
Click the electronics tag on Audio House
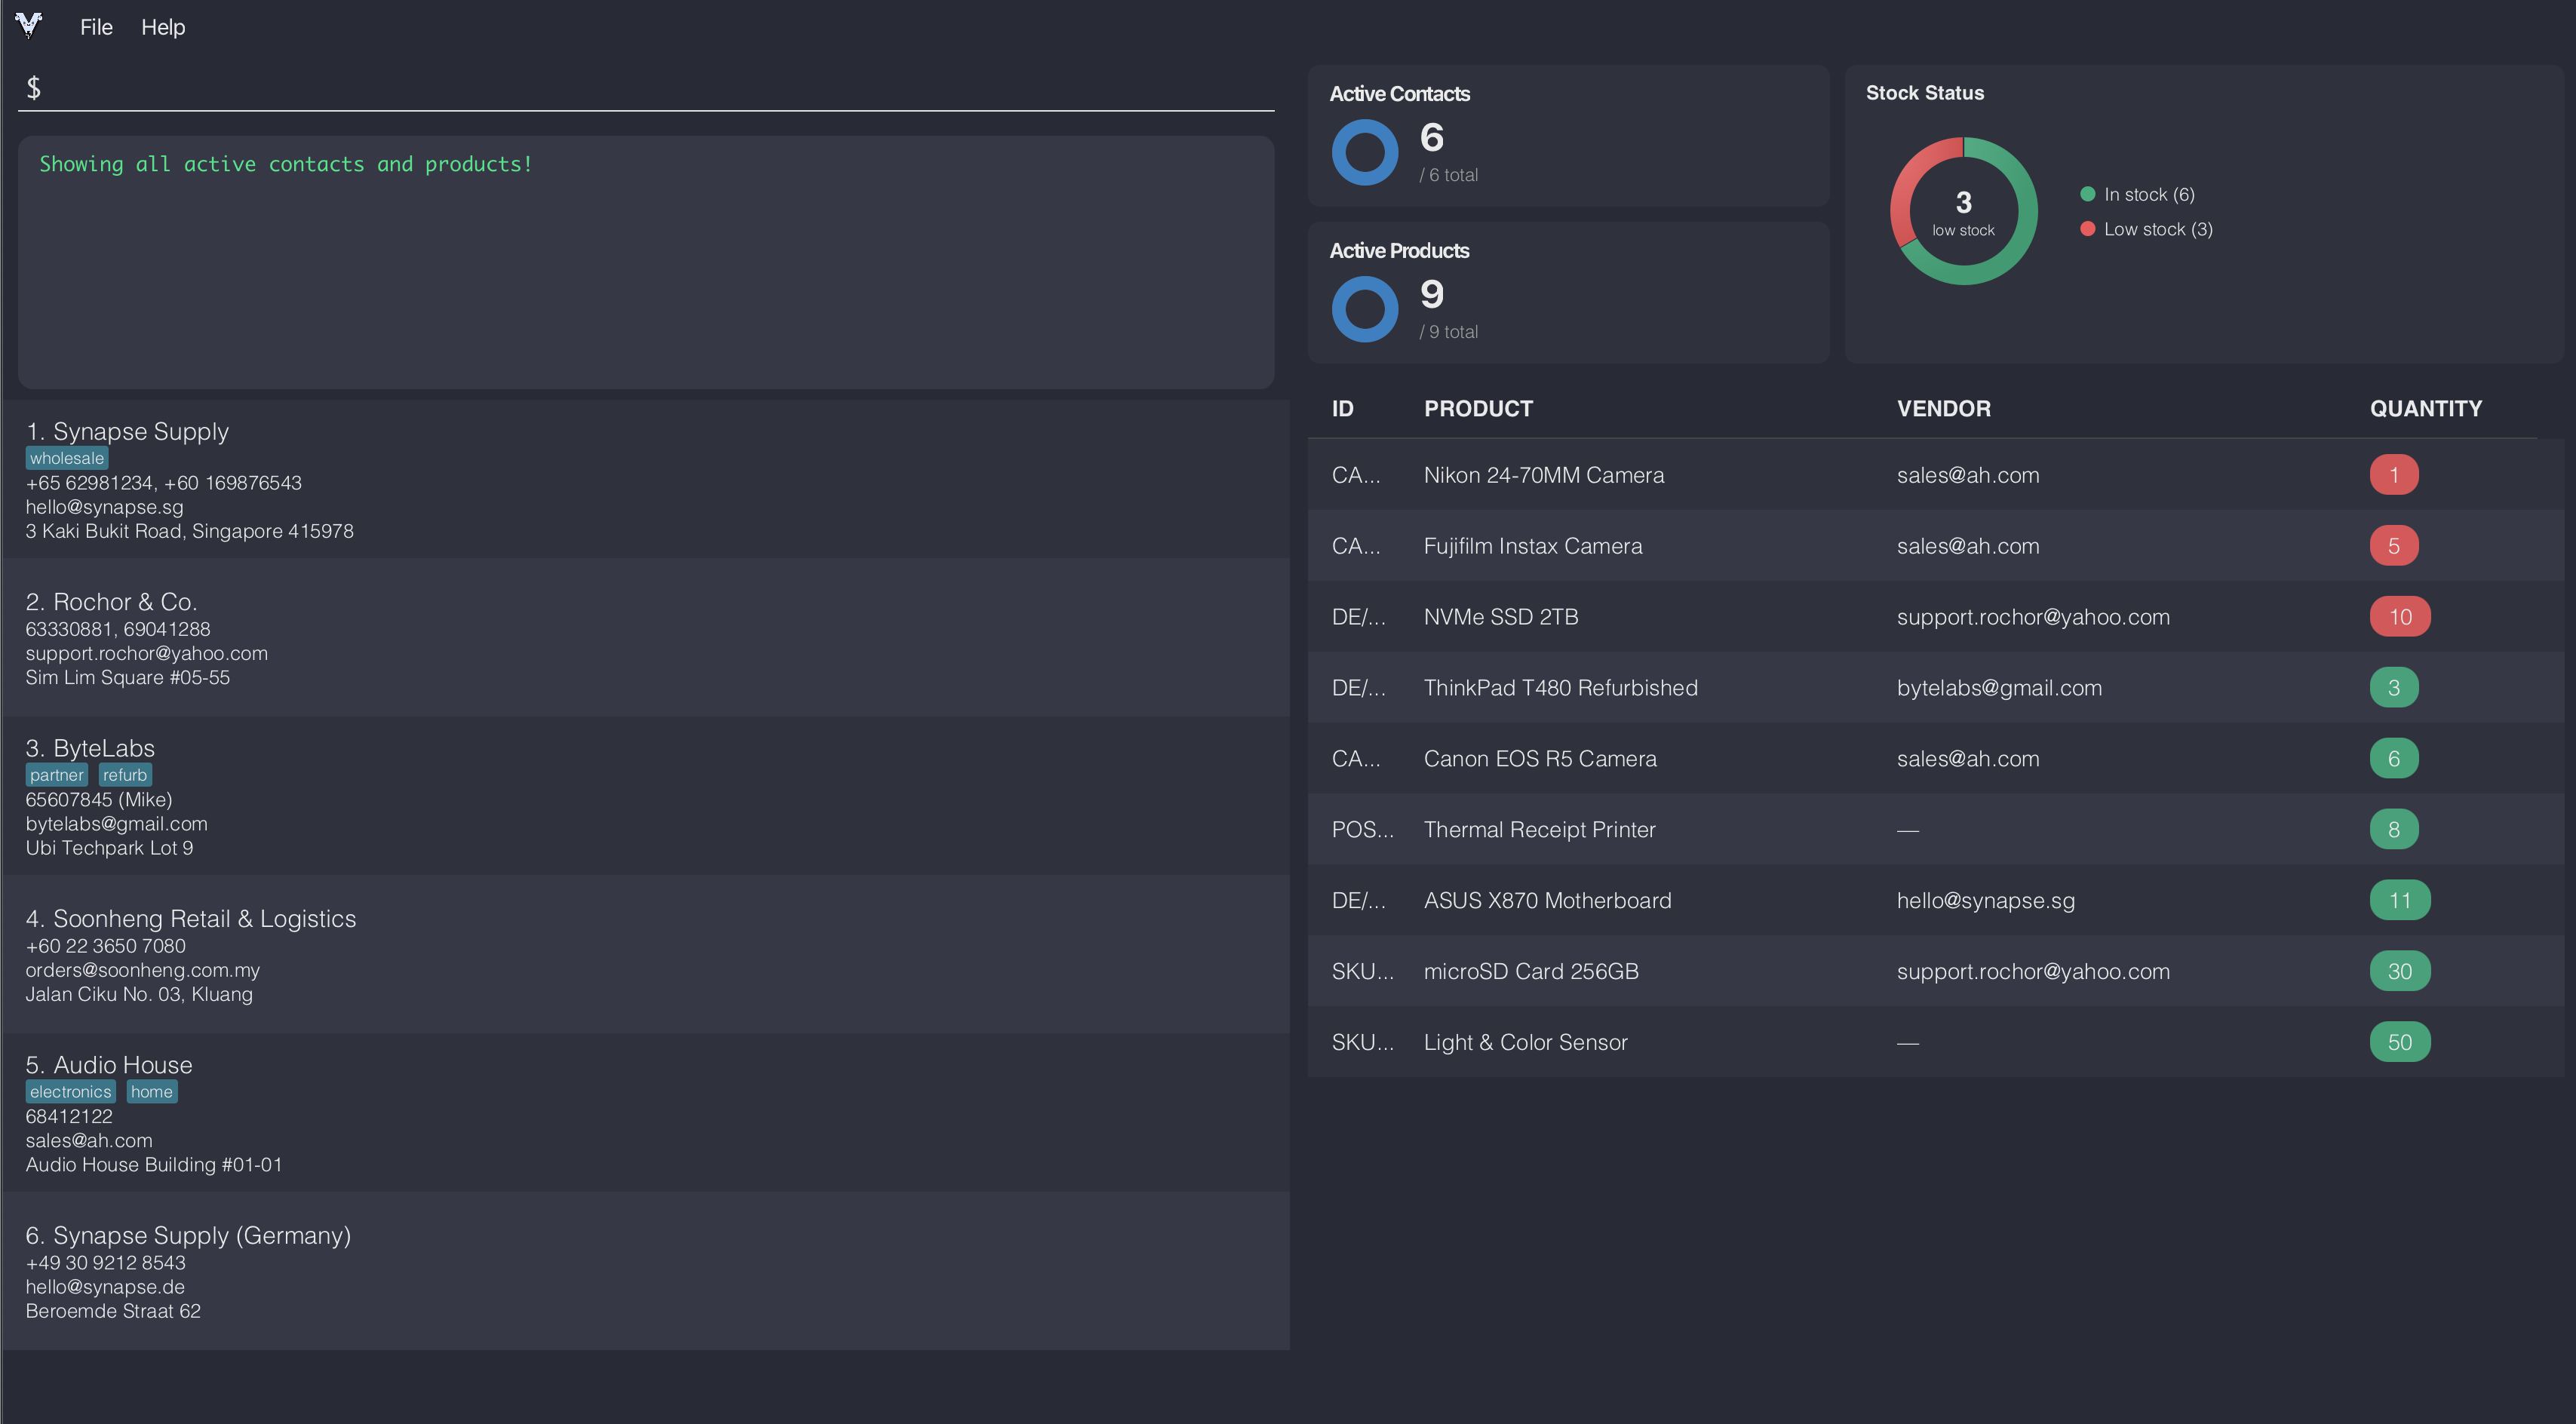[x=70, y=1092]
